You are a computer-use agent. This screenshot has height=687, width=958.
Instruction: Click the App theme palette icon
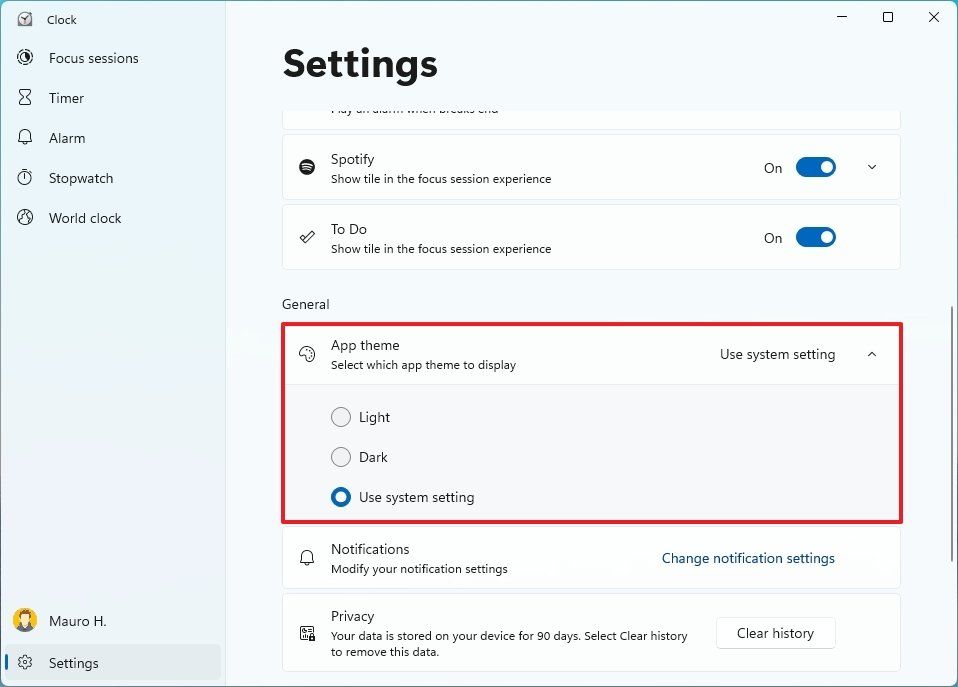click(x=306, y=354)
